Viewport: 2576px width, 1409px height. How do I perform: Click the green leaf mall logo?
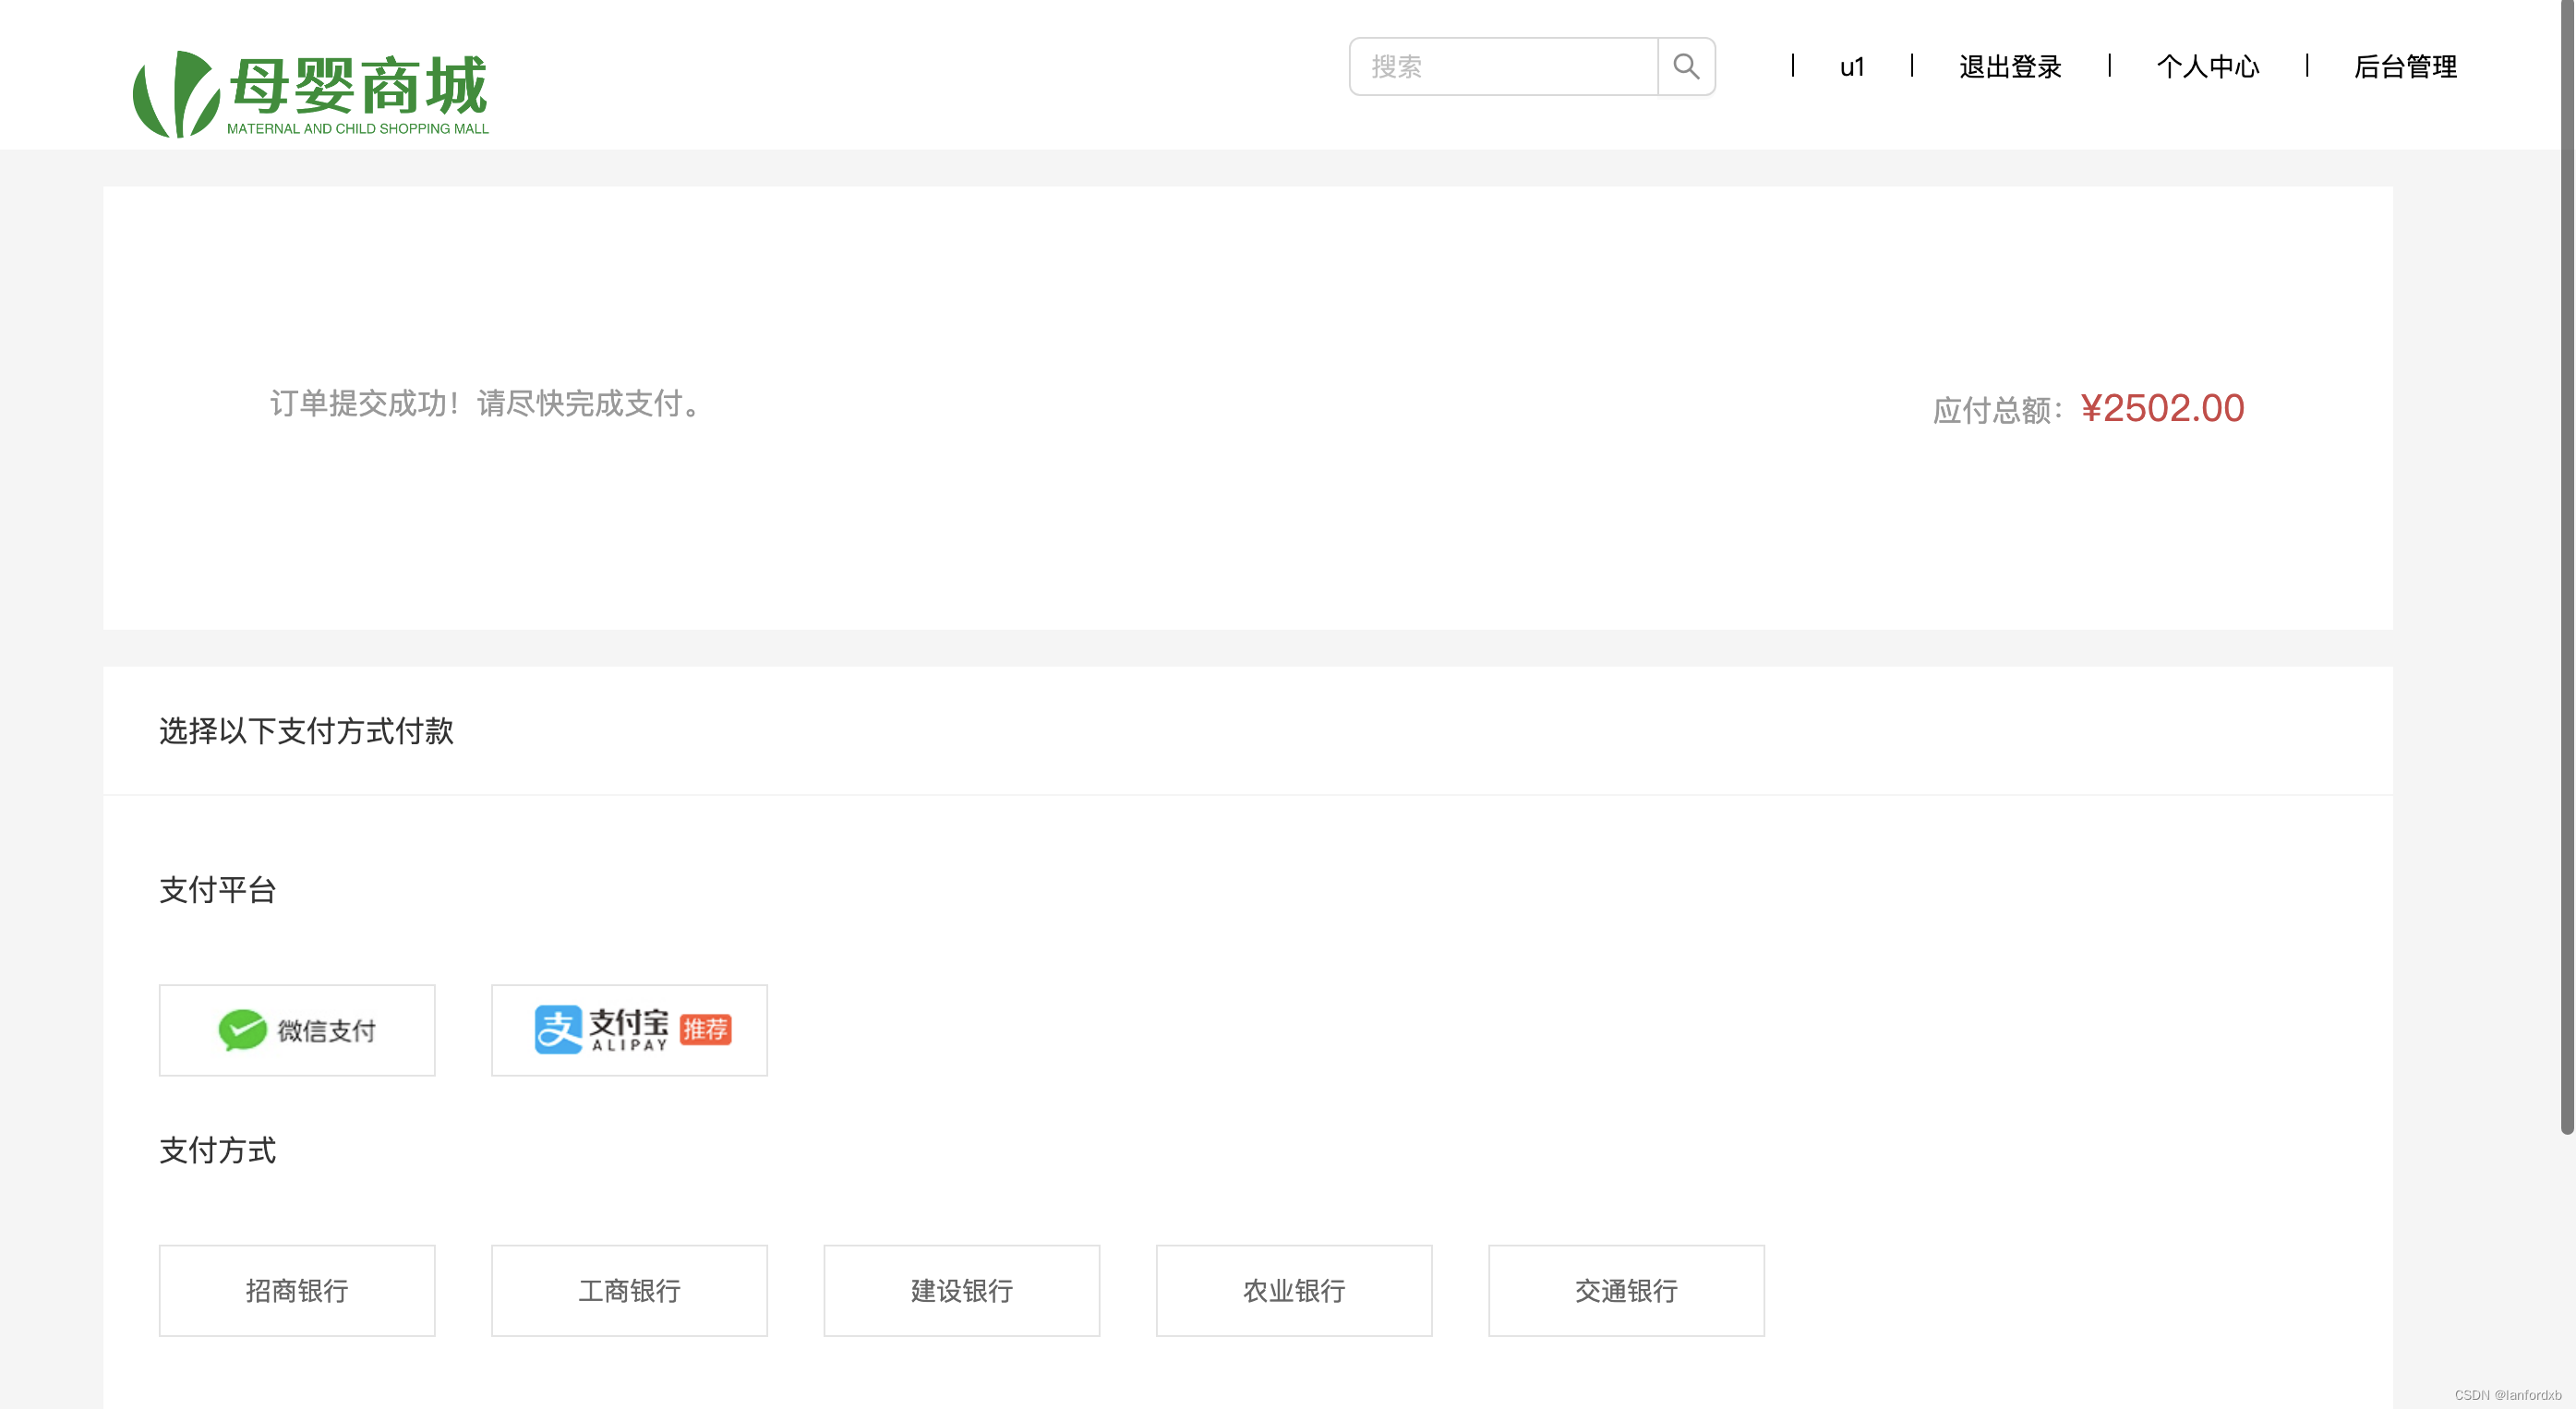click(176, 95)
